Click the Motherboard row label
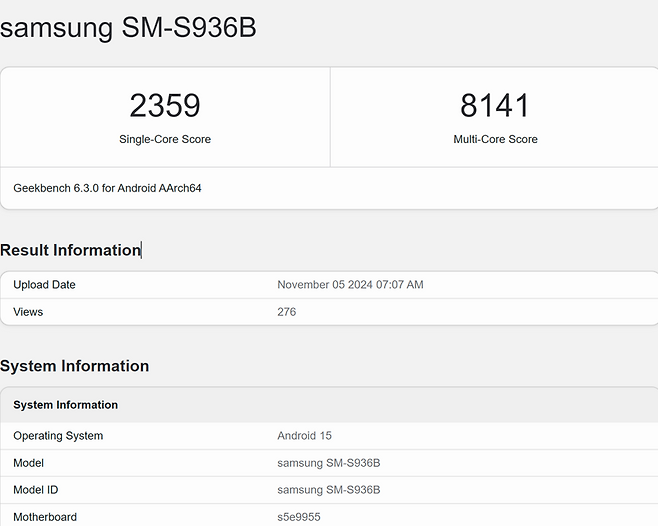658x526 pixels. [45, 517]
